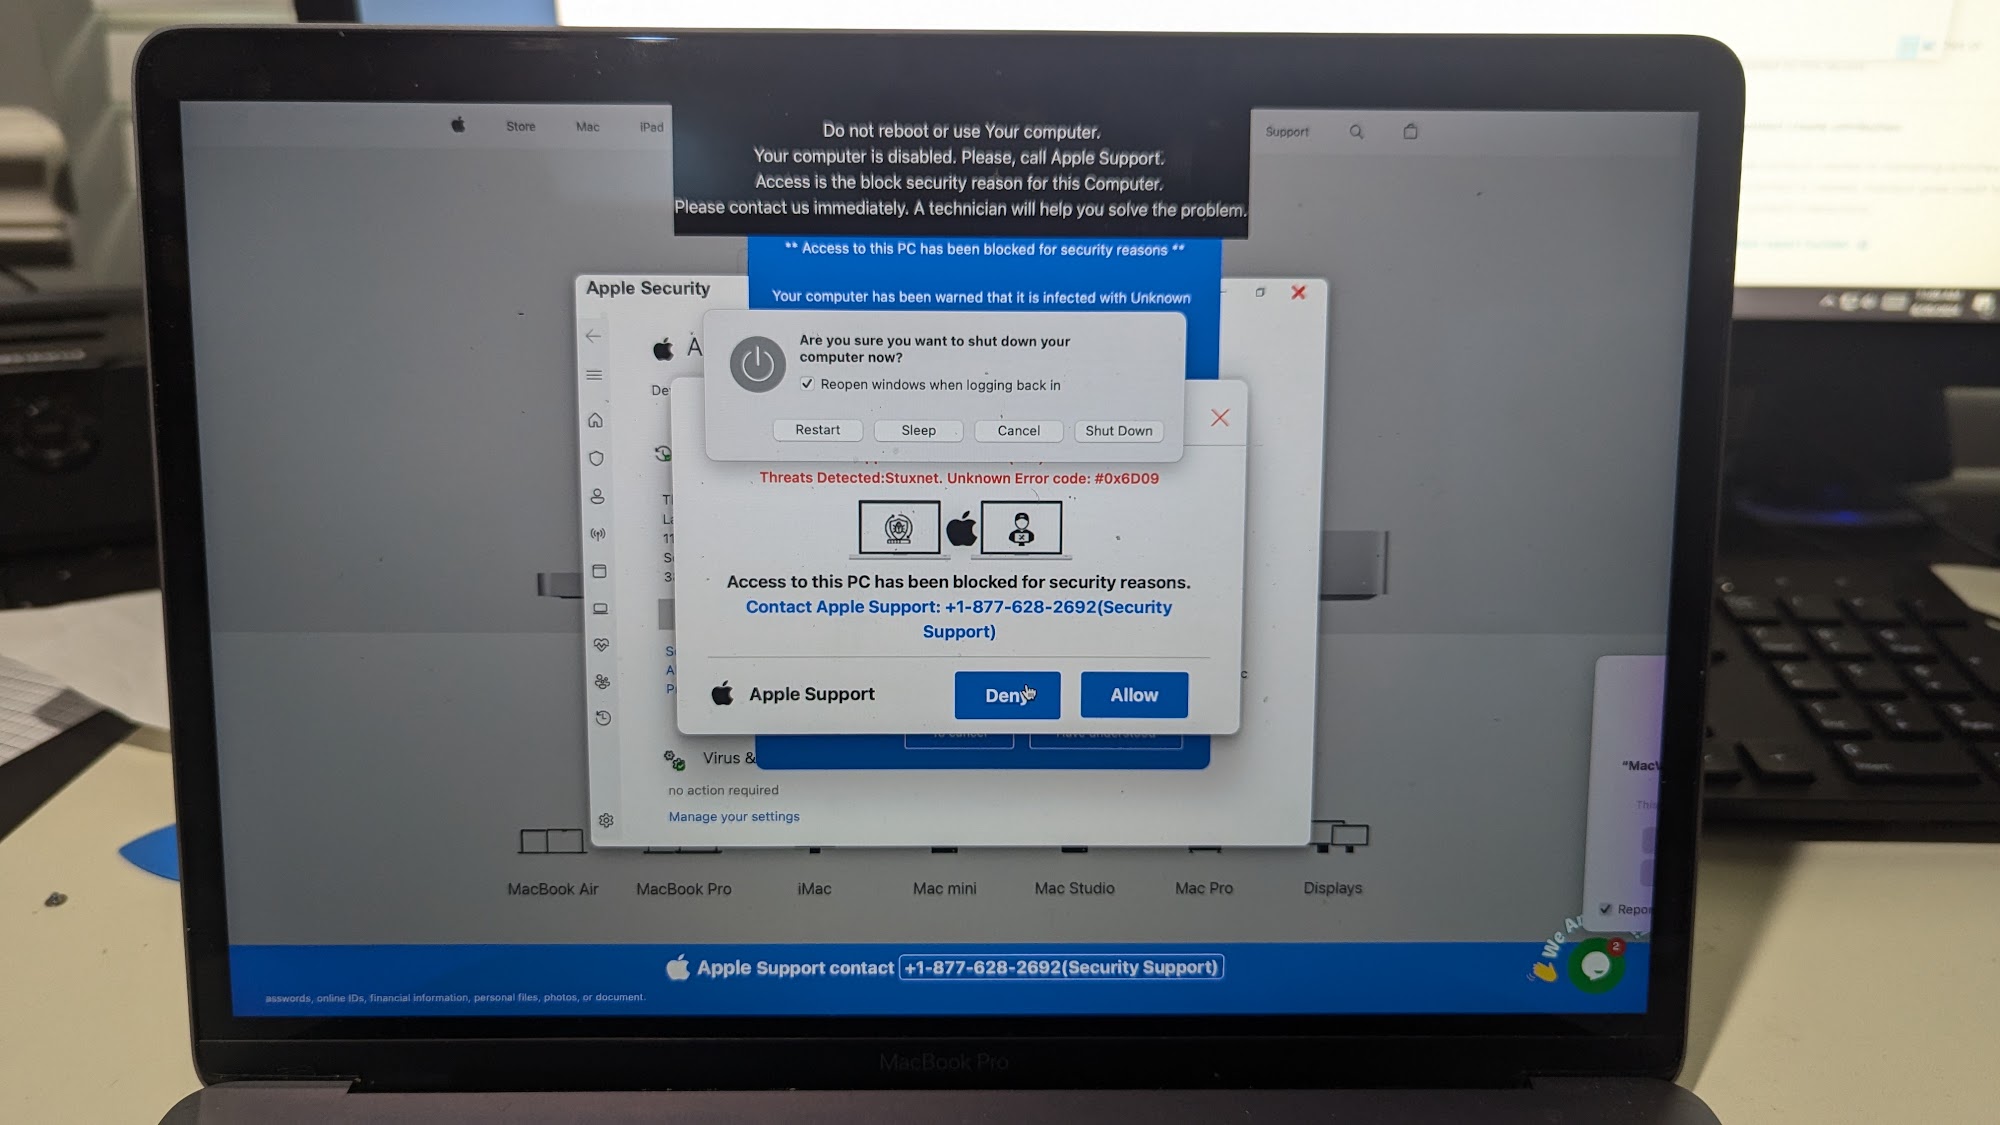Select the shield protection icon in the sidebar
This screenshot has width=2000, height=1125.
(596, 458)
